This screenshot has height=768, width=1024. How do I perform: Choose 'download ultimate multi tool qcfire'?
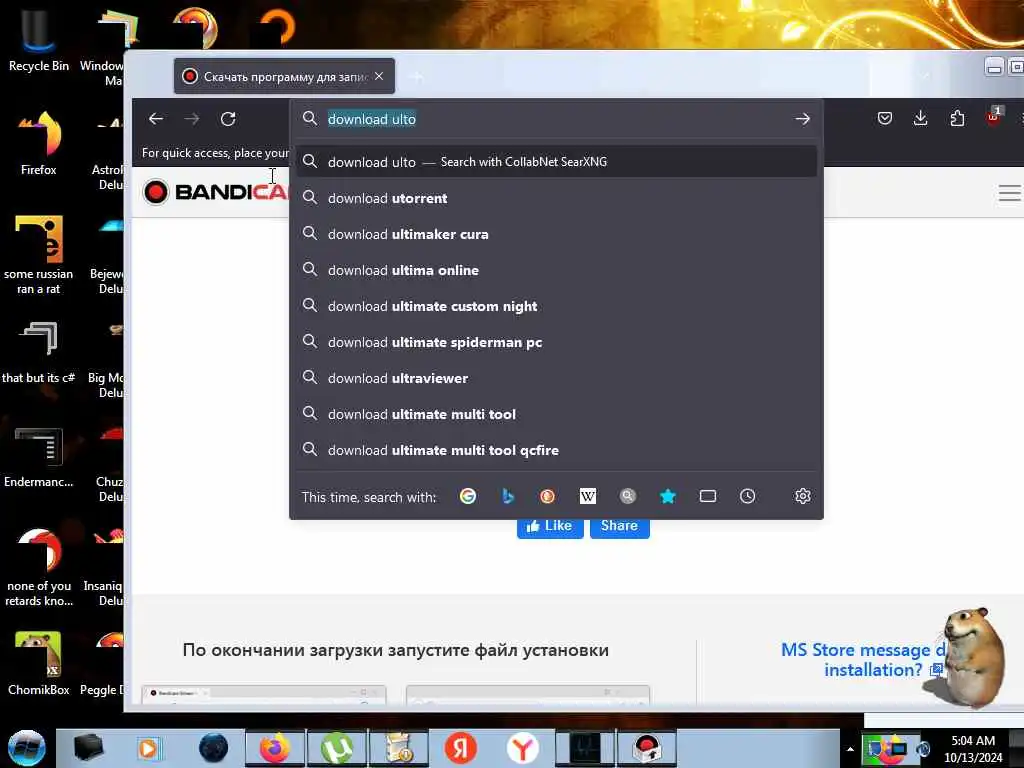[x=556, y=450]
